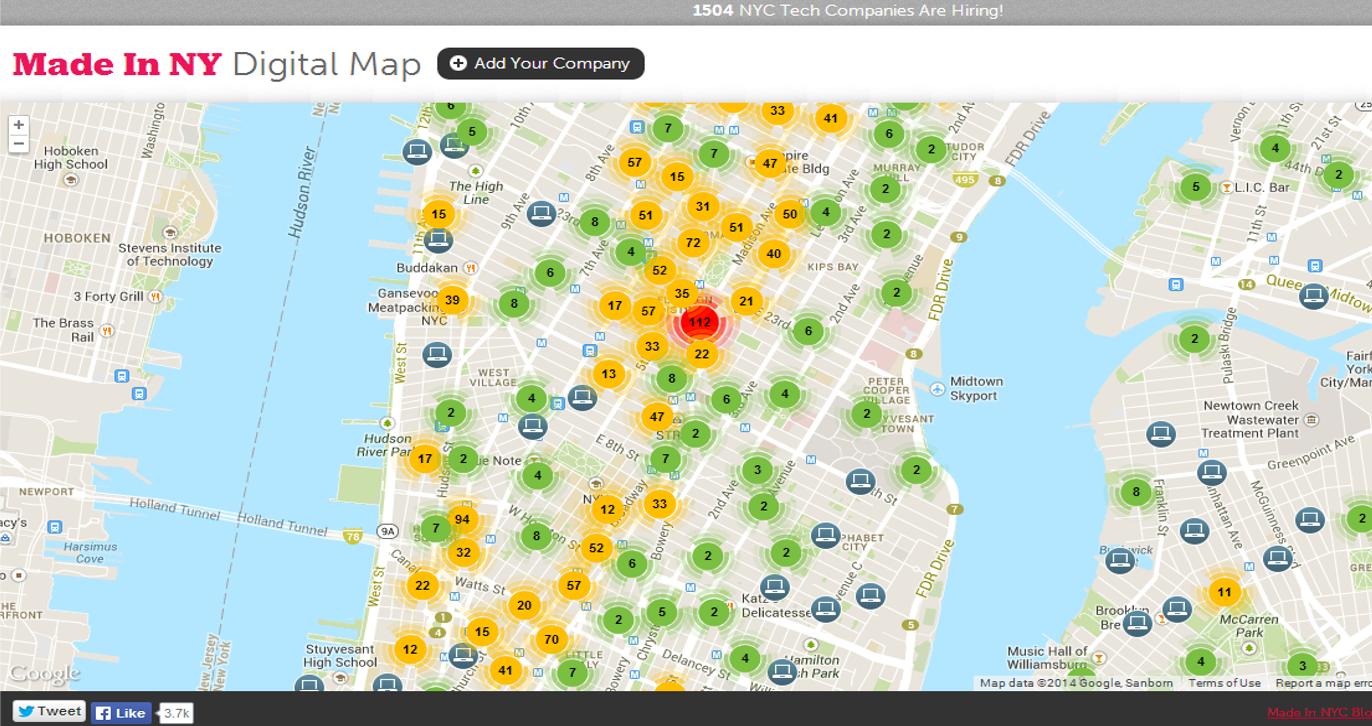Open the map Terms of Use link
This screenshot has height=726, width=1372.
click(x=1224, y=683)
